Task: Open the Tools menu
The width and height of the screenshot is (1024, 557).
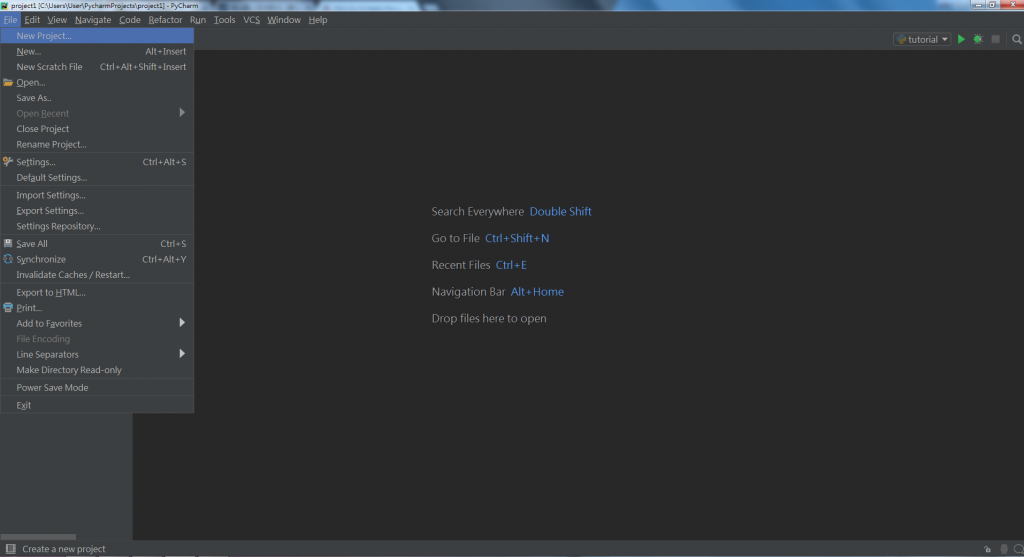Action: click(224, 20)
